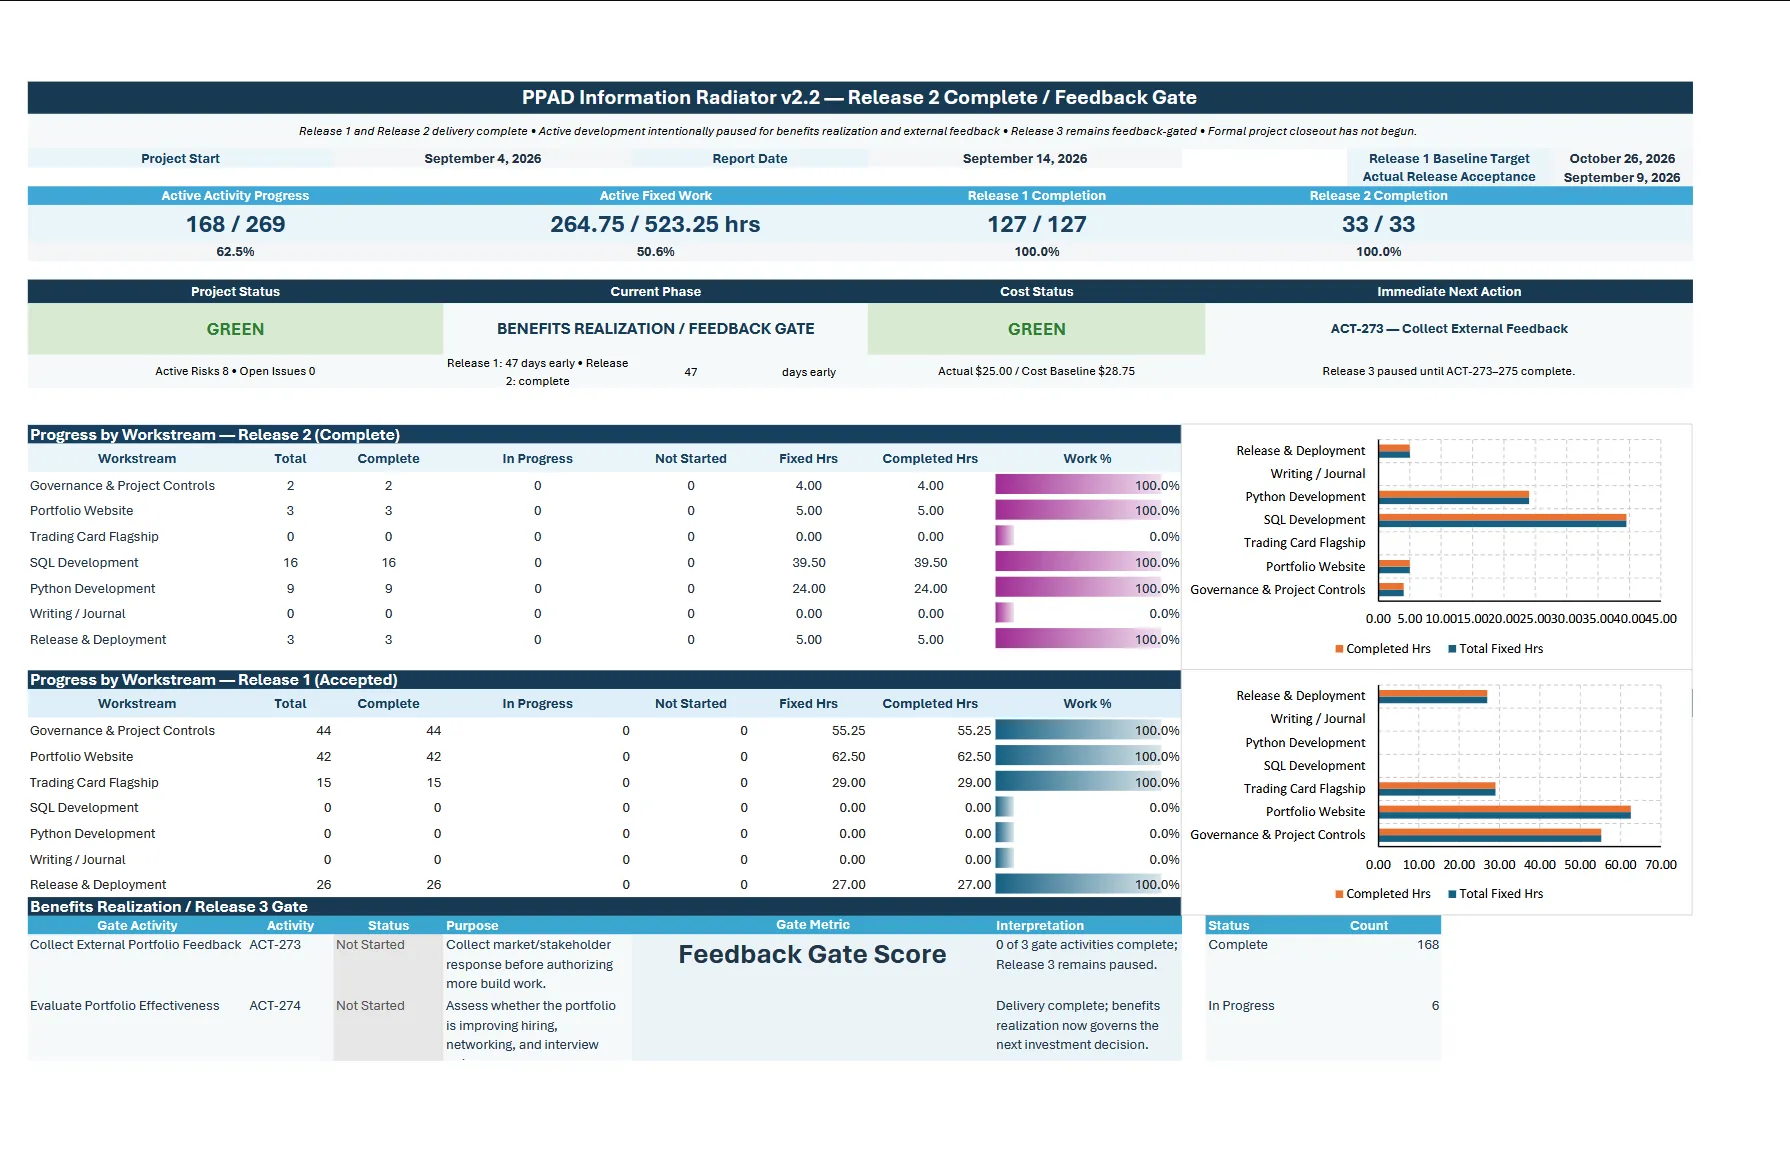Select BENEFITS REALIZATION / FEEDBACK GATE phase text
Screen dimensions: 1790x1160
click(x=655, y=329)
